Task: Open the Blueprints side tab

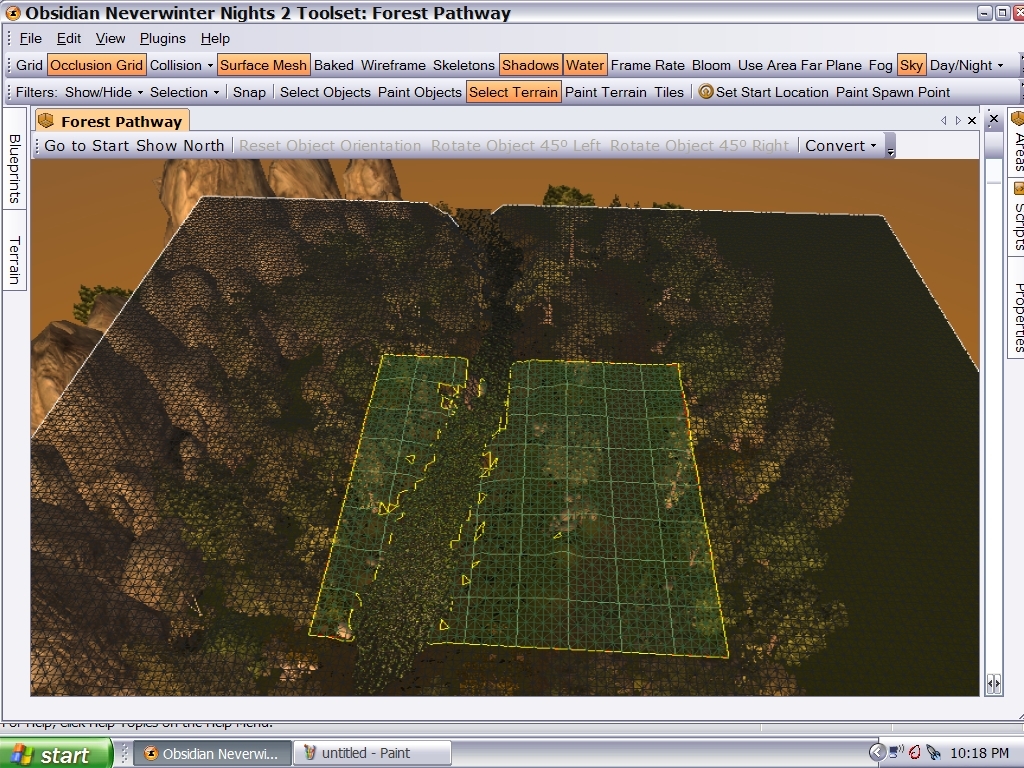Action: click(x=14, y=169)
